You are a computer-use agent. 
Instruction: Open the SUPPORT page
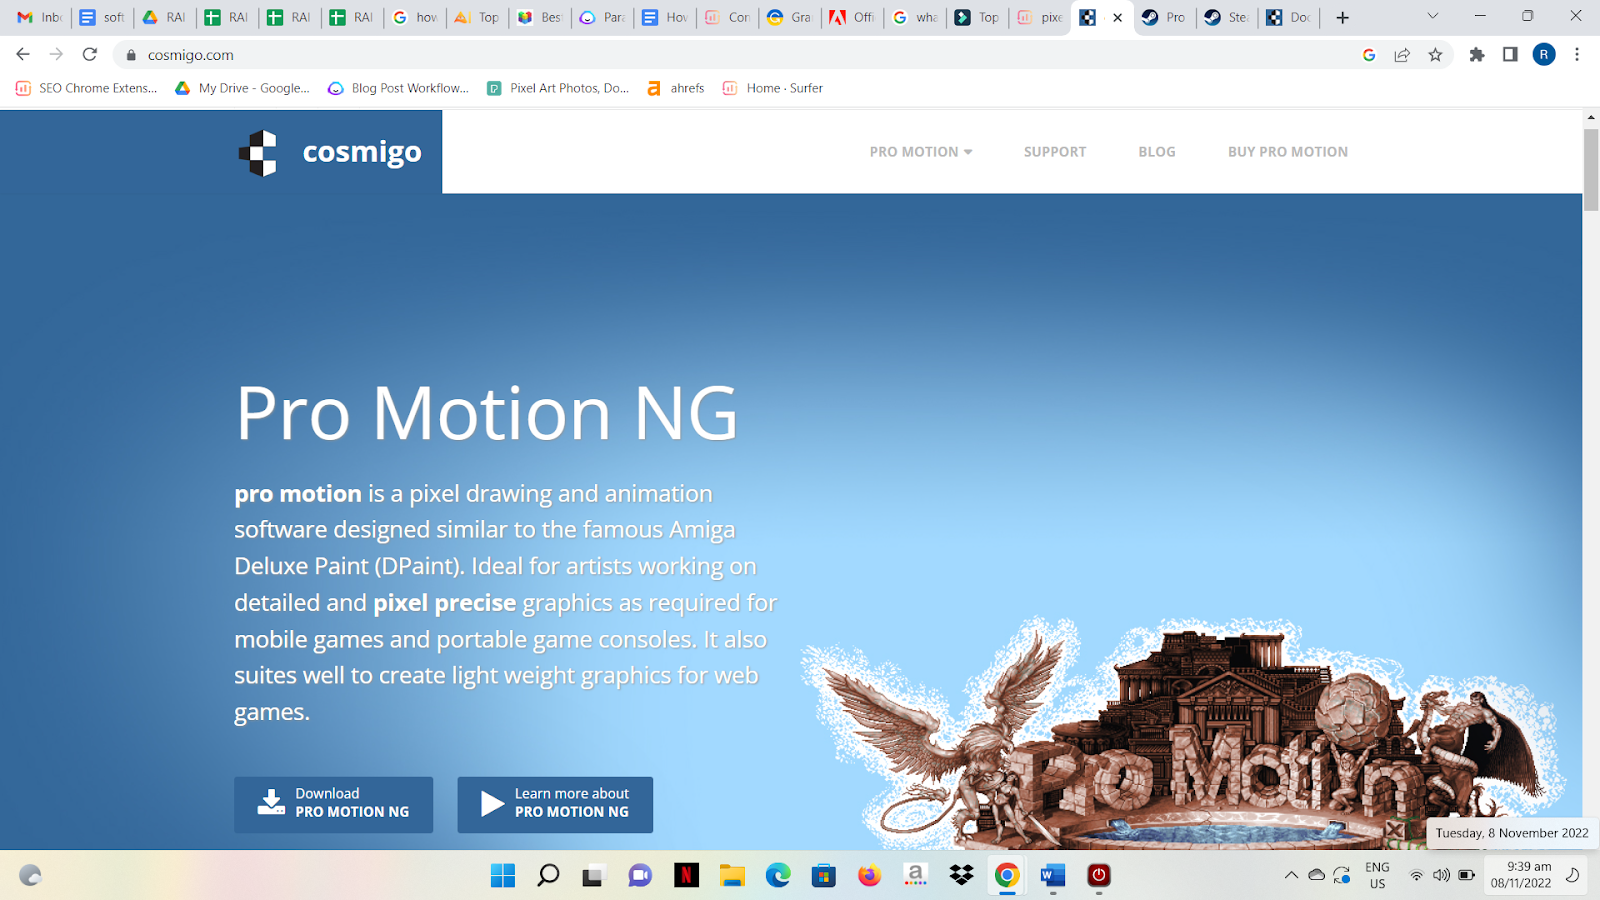point(1054,152)
